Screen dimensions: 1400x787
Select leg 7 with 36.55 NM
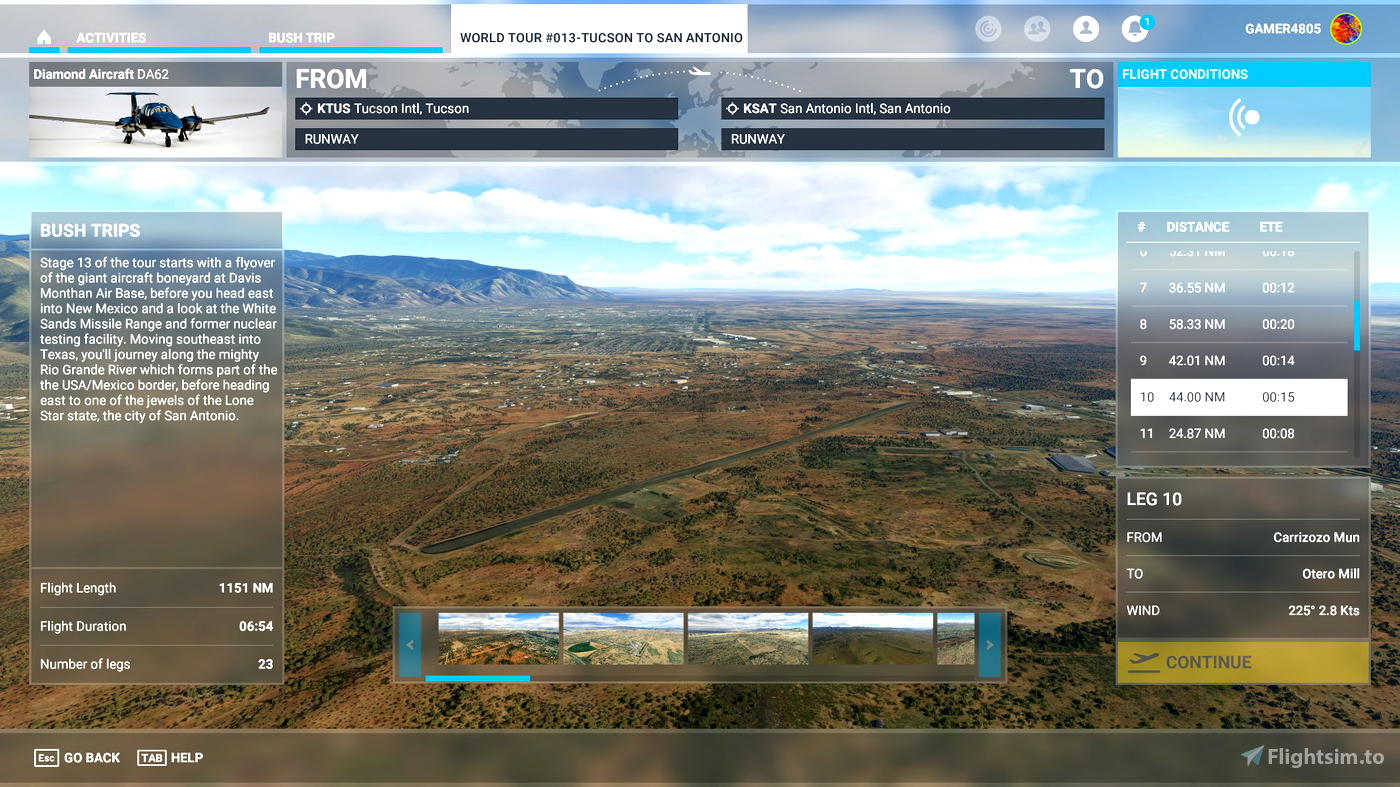click(x=1239, y=288)
